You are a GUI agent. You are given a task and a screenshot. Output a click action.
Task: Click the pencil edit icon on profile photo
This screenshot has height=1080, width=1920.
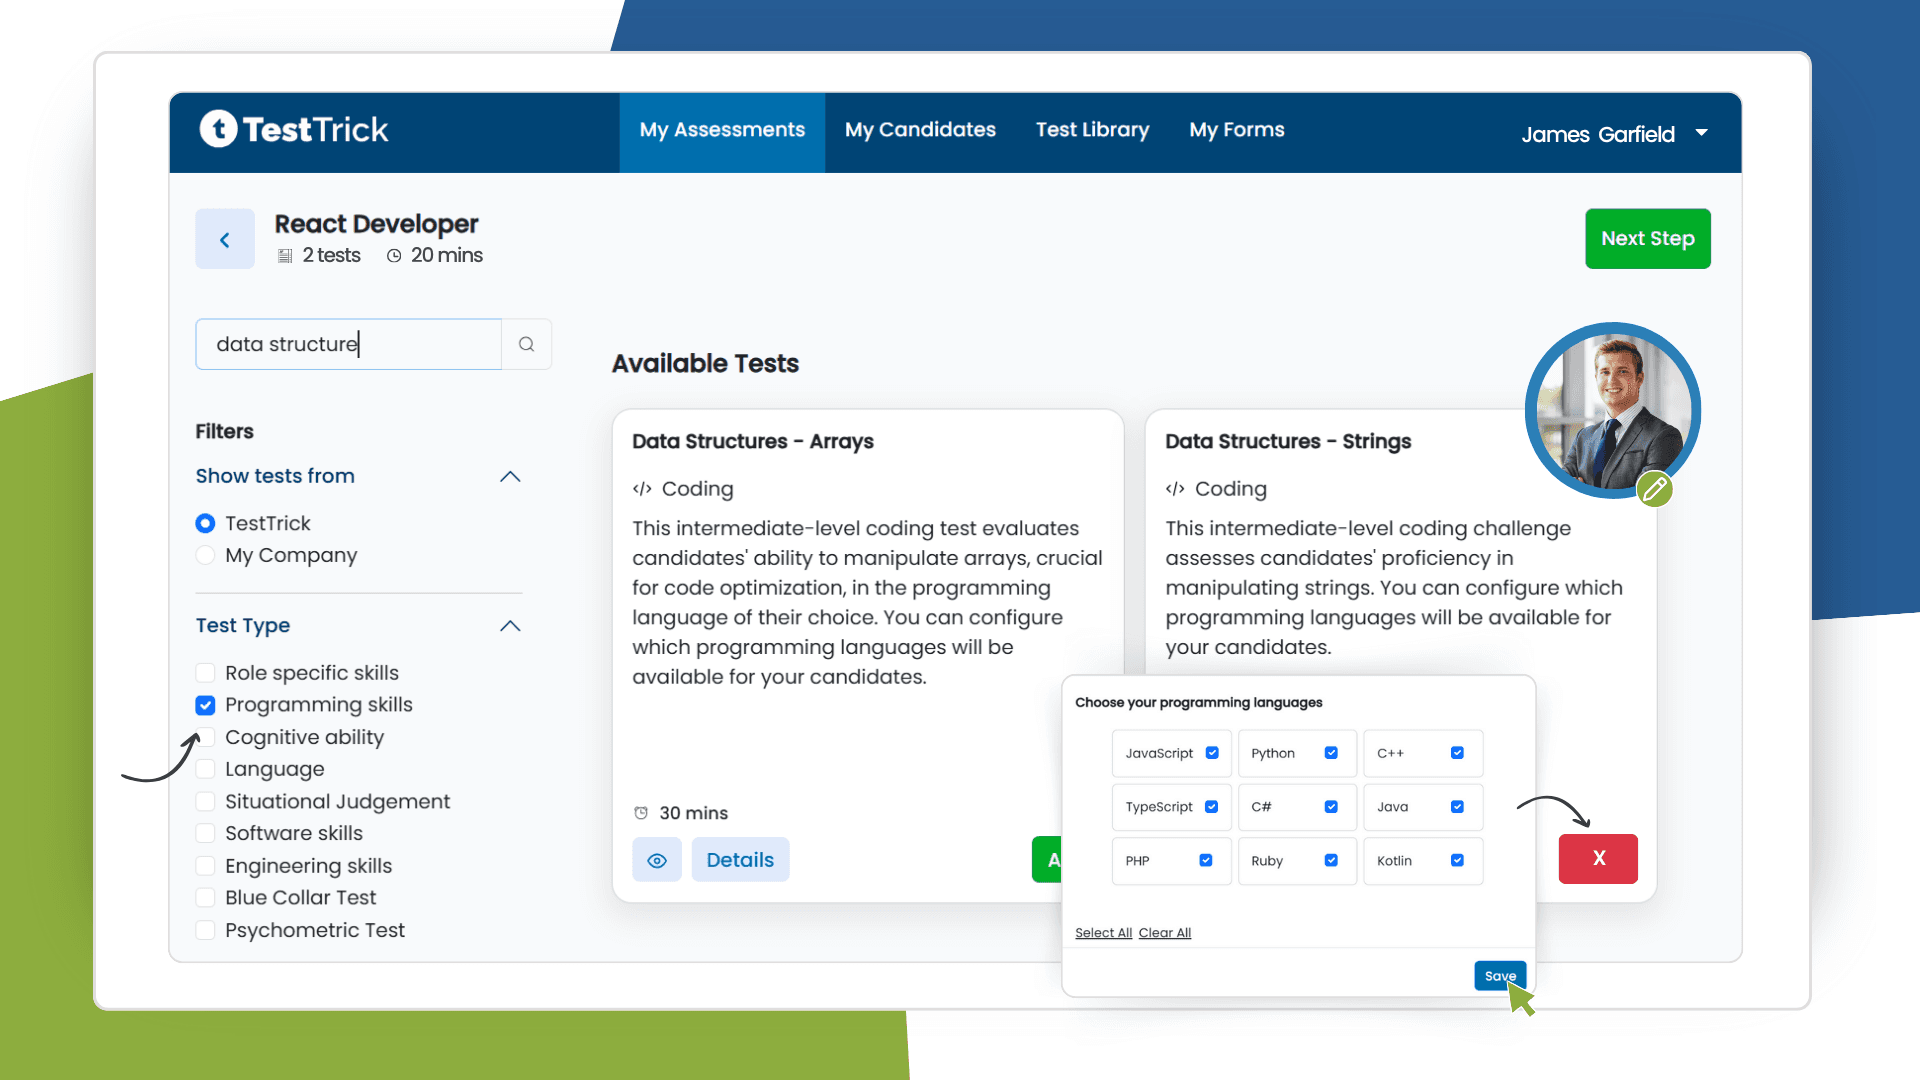[1656, 490]
